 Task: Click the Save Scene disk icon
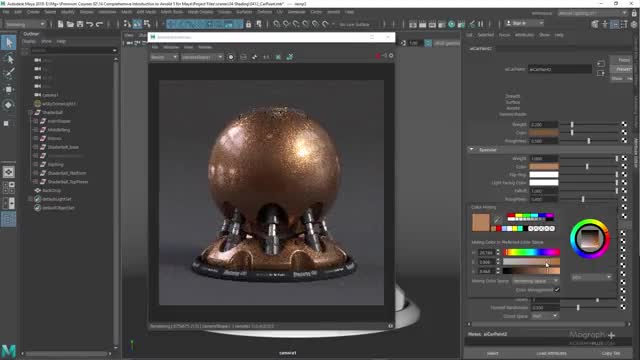coord(80,24)
